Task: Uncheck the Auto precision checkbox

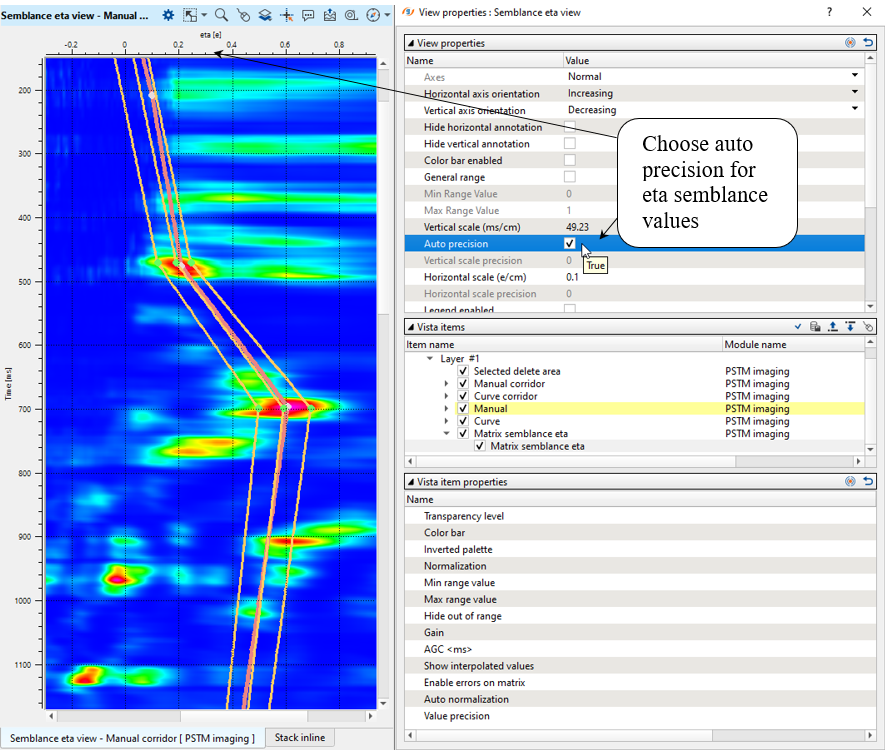Action: point(570,243)
